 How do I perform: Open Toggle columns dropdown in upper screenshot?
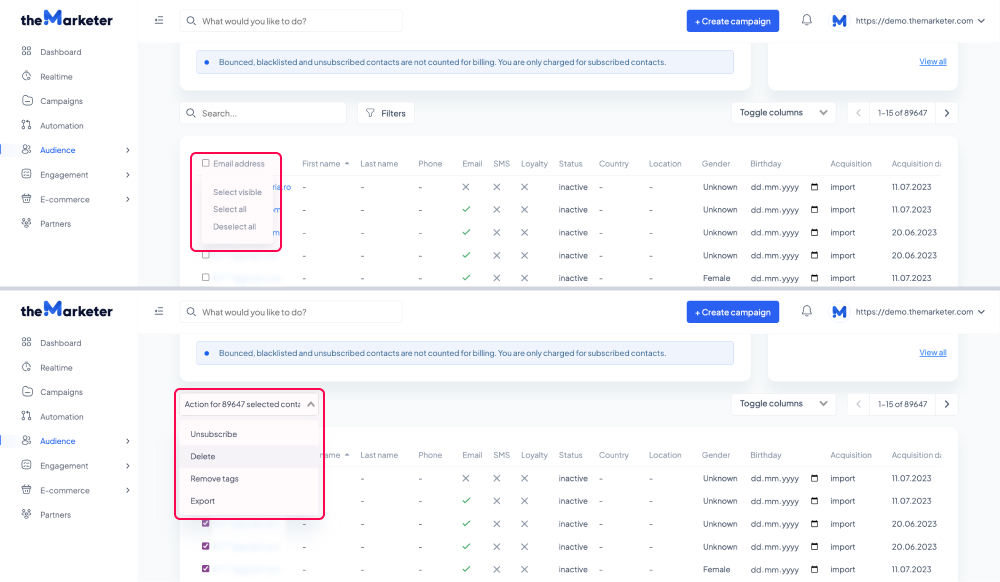tap(783, 113)
